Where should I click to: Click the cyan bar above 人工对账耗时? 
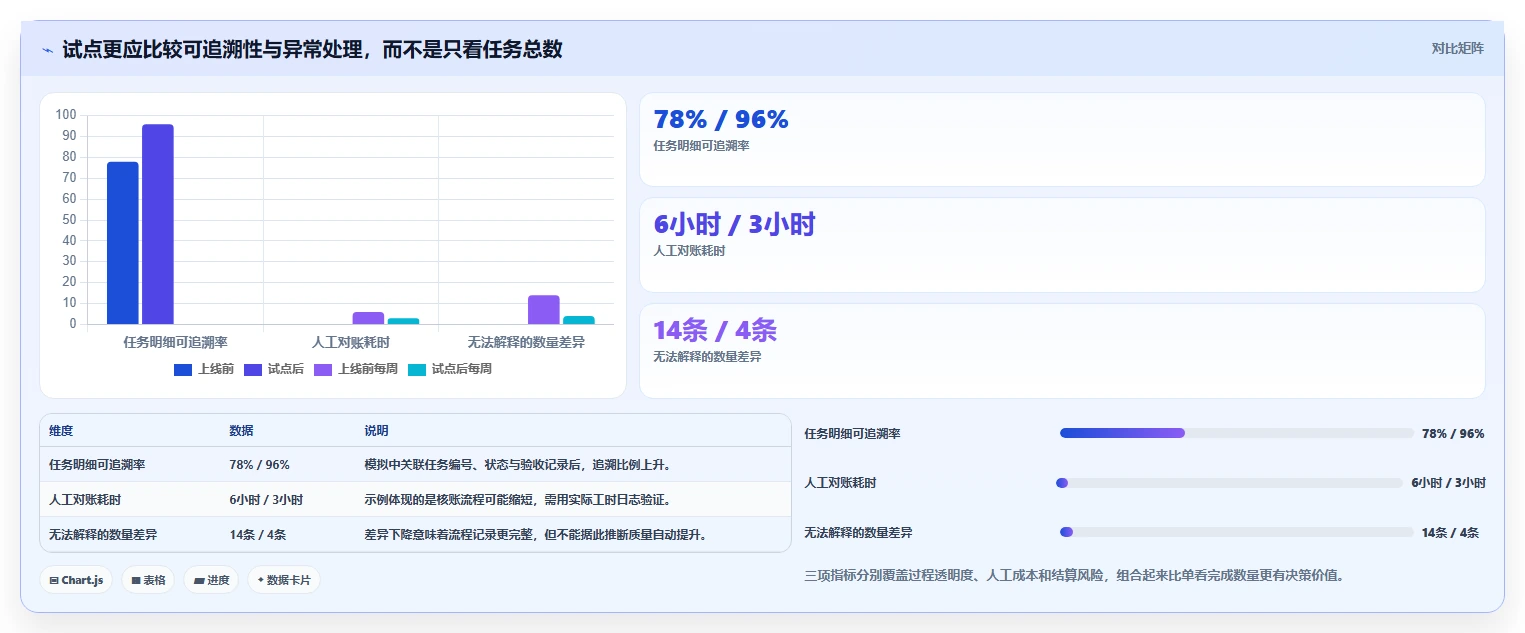[x=403, y=321]
